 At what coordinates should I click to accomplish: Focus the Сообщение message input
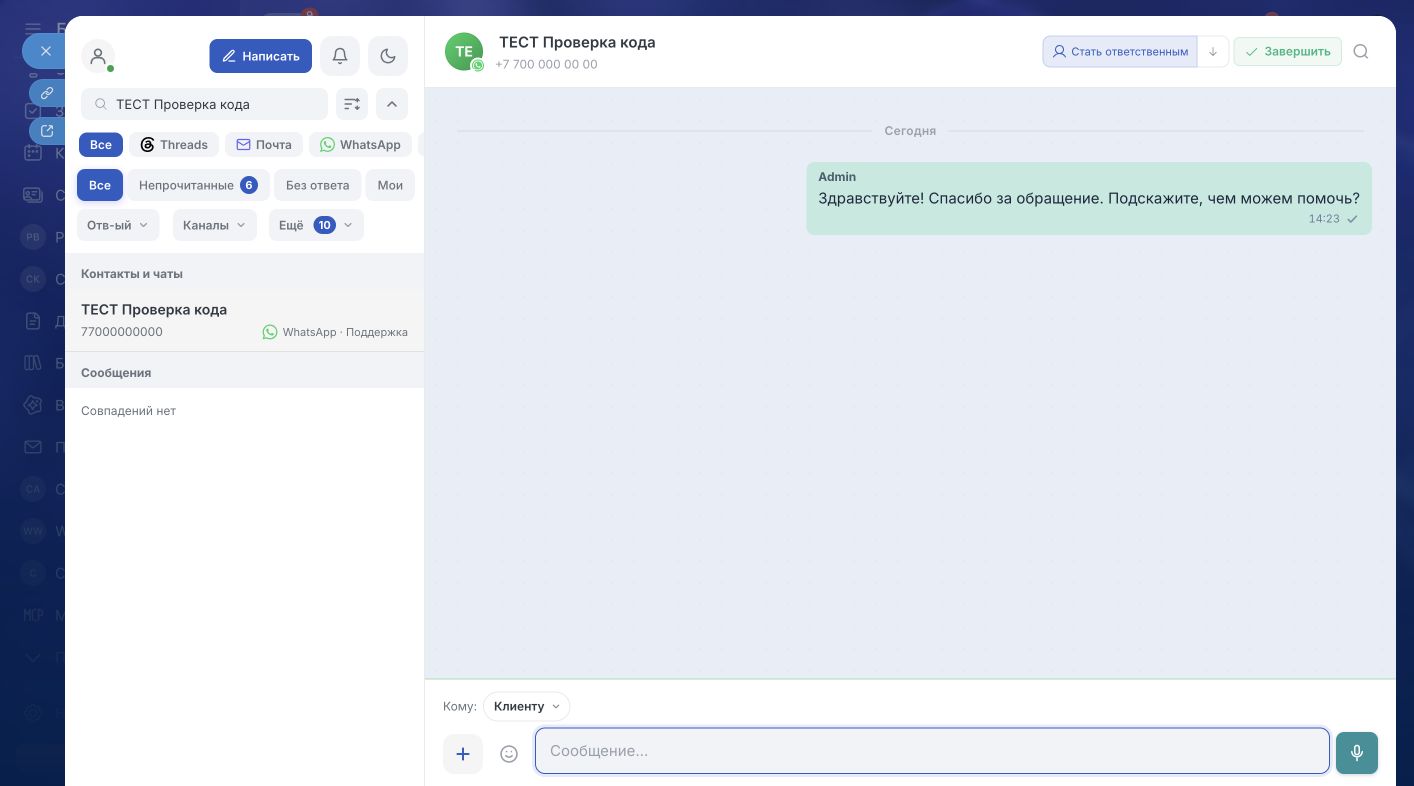click(x=932, y=751)
